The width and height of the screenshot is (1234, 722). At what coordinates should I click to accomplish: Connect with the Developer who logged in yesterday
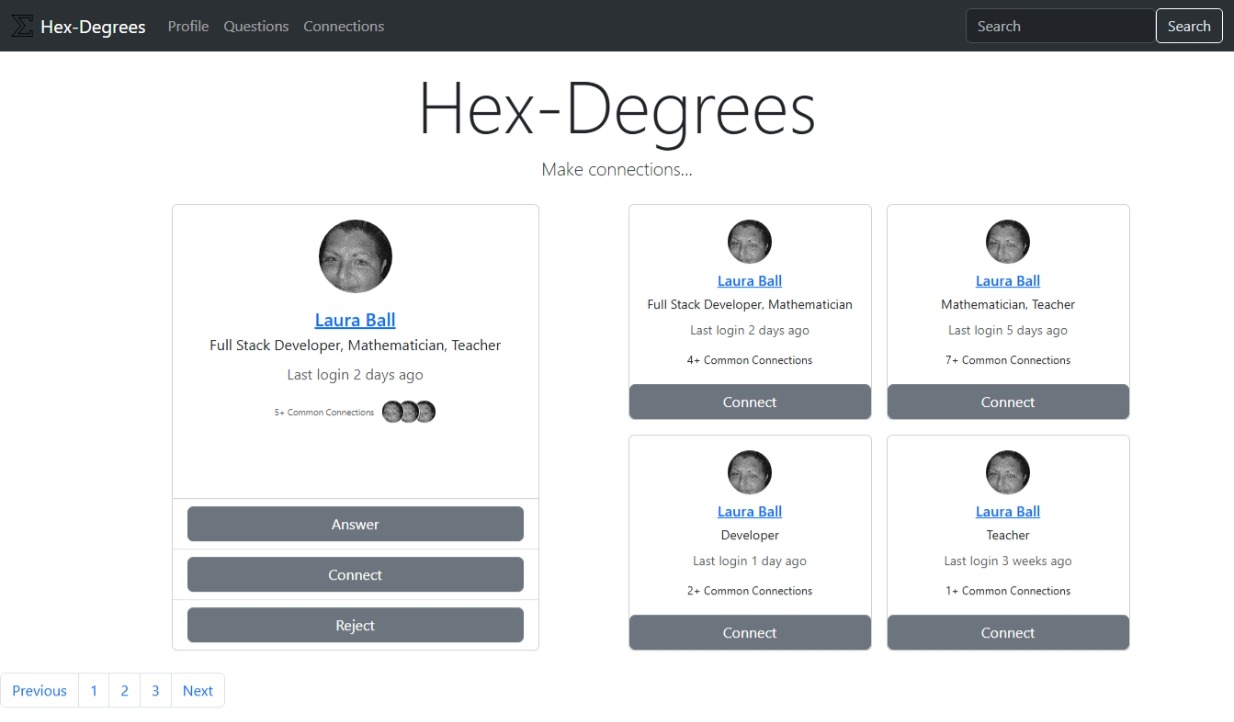coord(749,632)
